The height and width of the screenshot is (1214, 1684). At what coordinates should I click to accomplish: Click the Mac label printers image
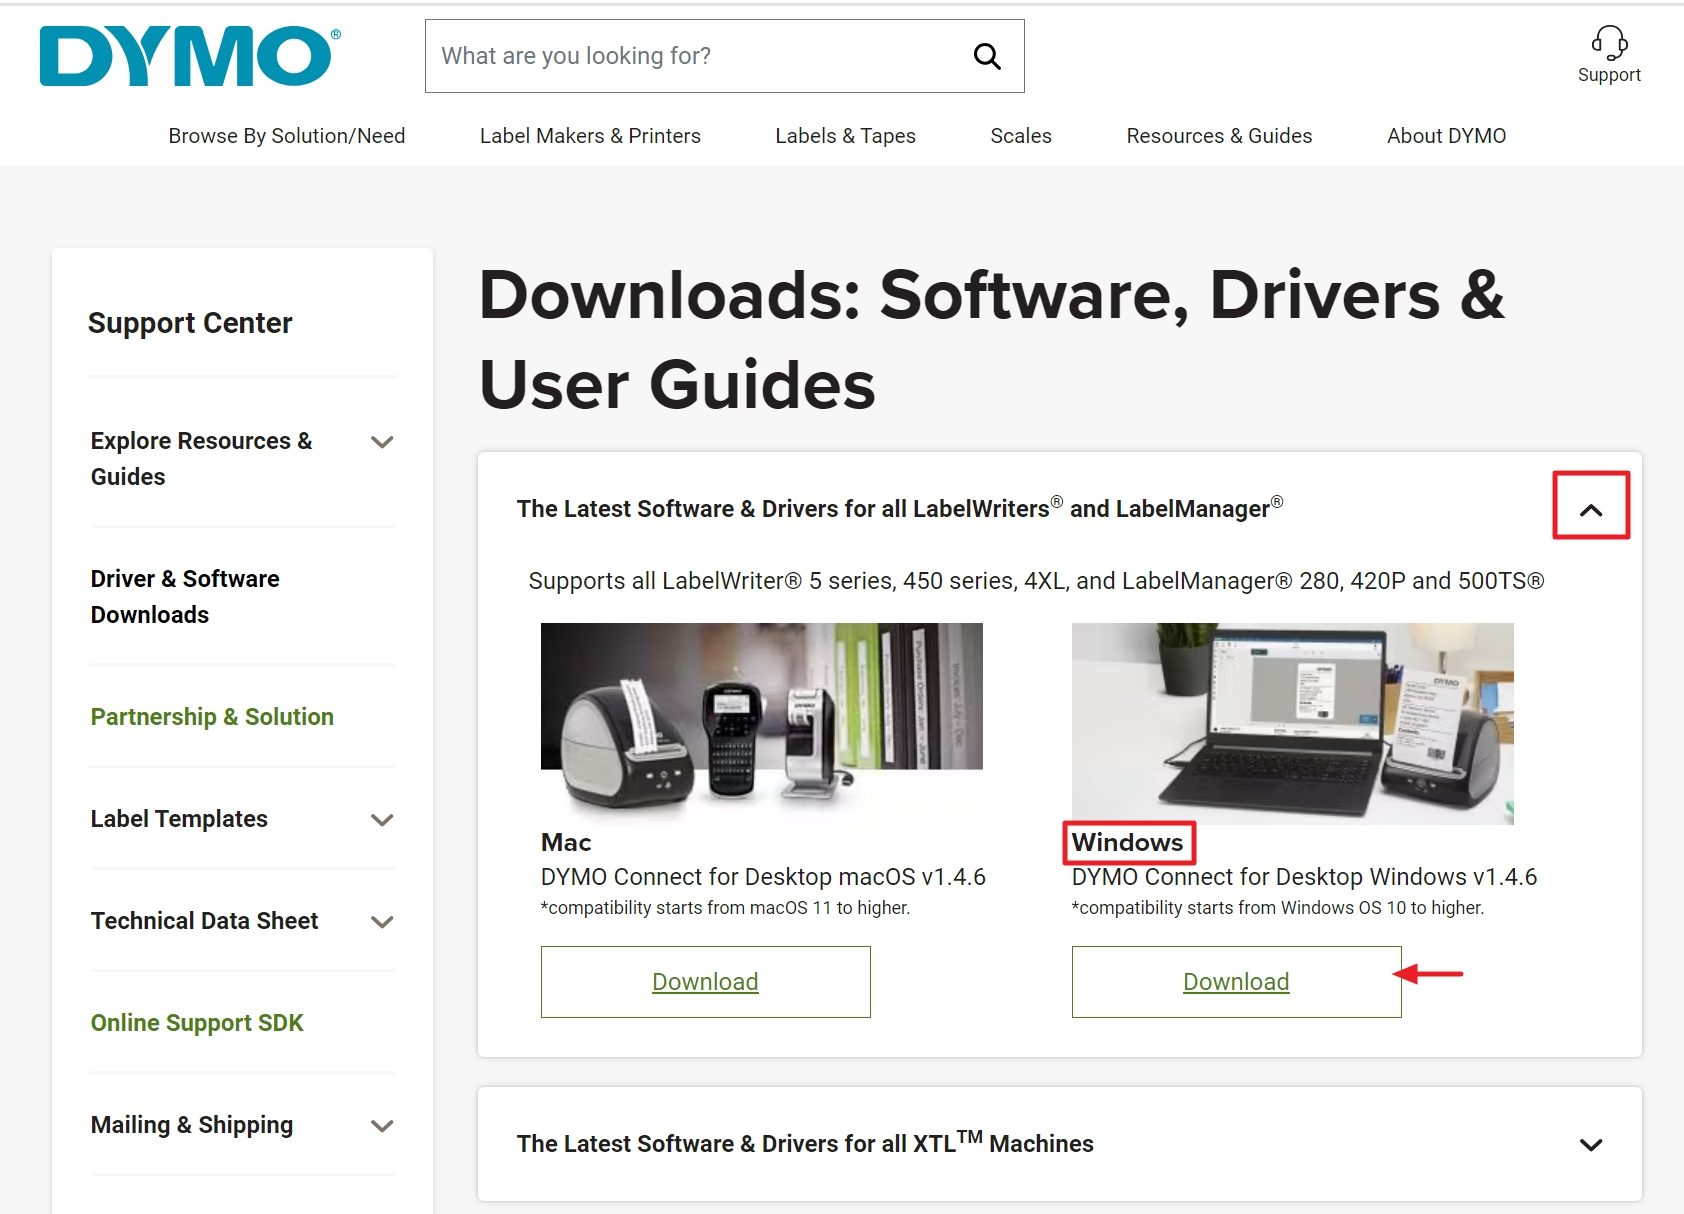pyautogui.click(x=762, y=723)
